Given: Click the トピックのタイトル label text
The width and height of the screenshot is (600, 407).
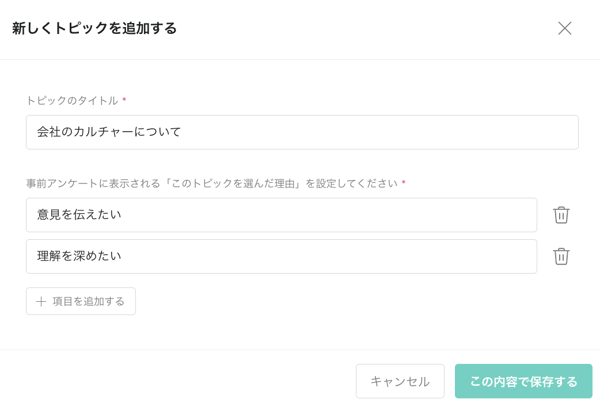Looking at the screenshot, I should [x=72, y=101].
